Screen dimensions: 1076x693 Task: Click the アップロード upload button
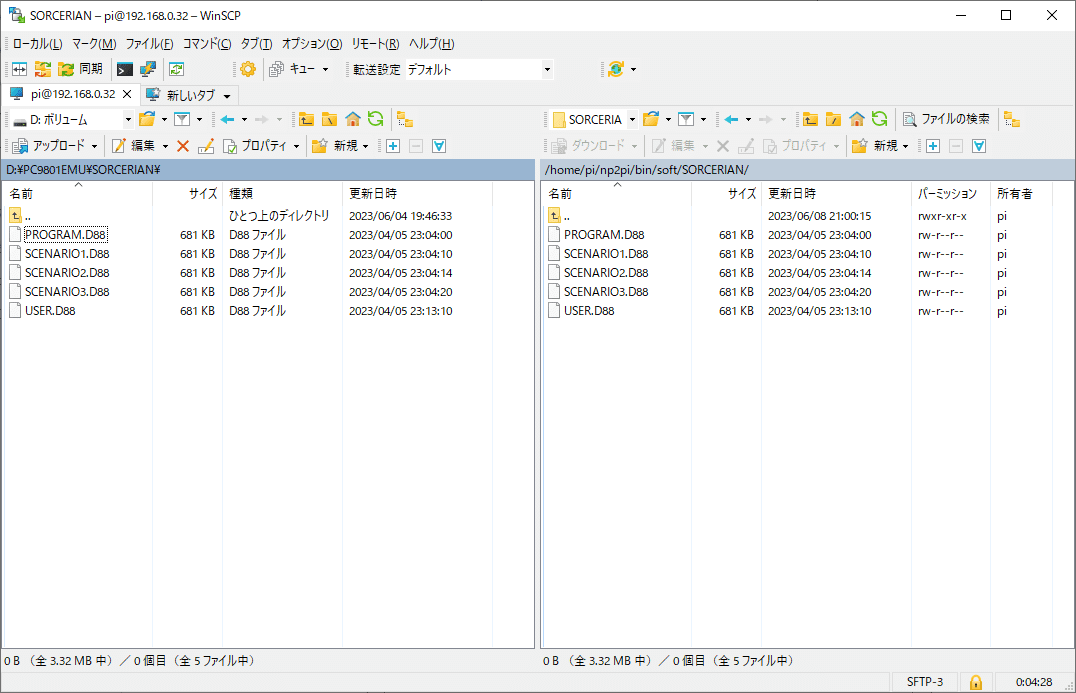[49, 145]
